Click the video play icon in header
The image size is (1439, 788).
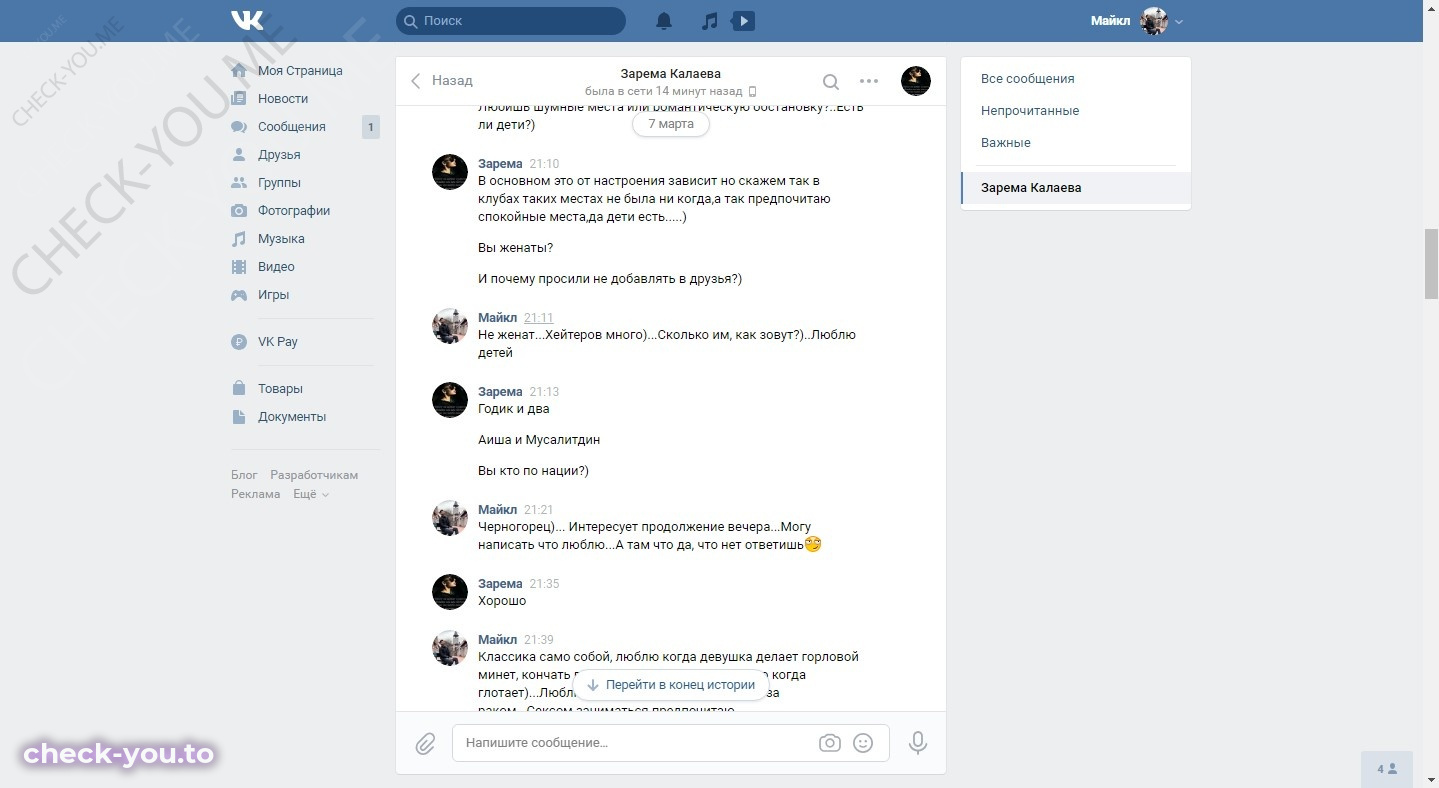pos(743,21)
